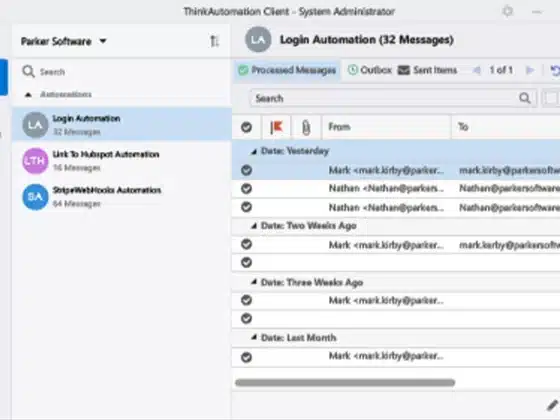The width and height of the screenshot is (560, 420).
Task: Click status check on first Nathan message
Action: 246,189
